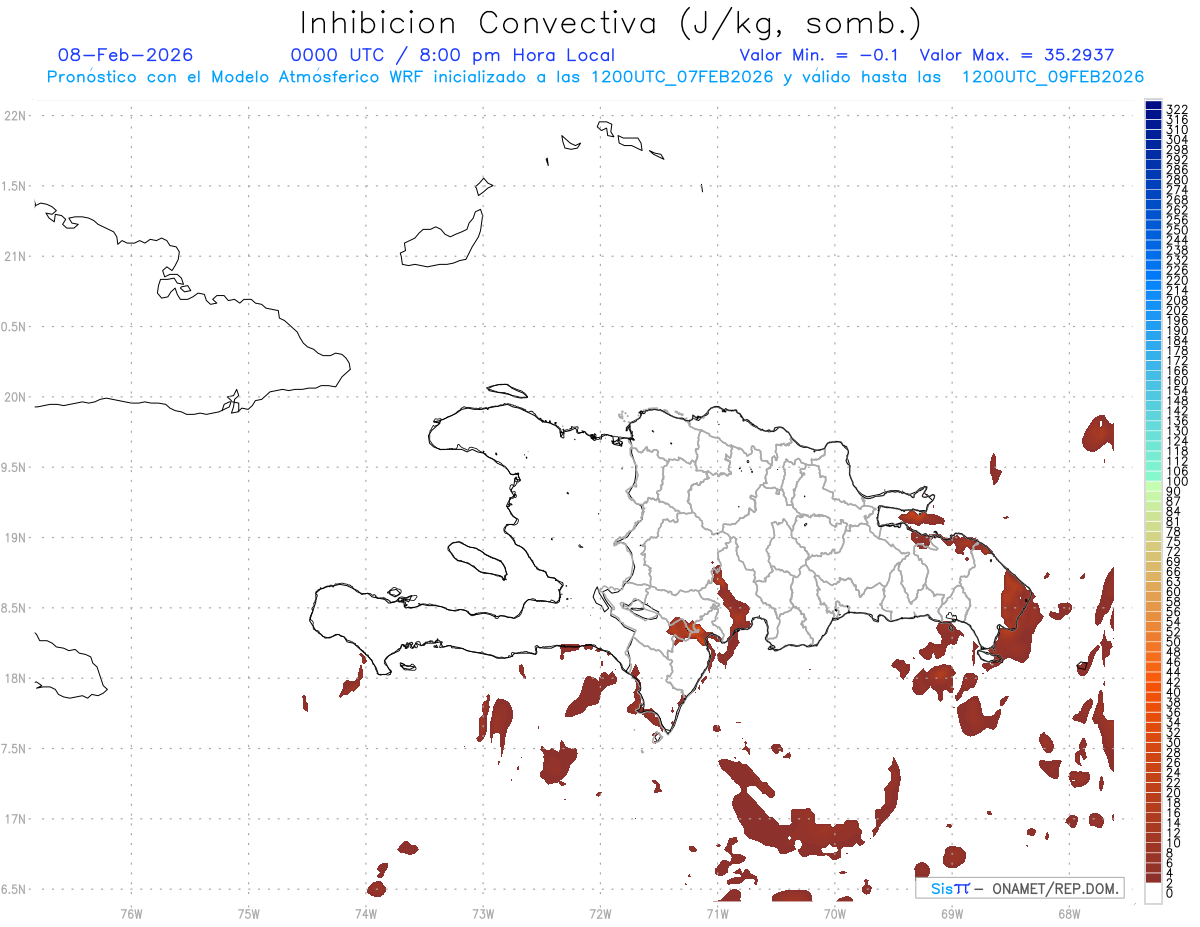1200x927 pixels.
Task: Click the "21N" latitude label
Action: point(15,256)
